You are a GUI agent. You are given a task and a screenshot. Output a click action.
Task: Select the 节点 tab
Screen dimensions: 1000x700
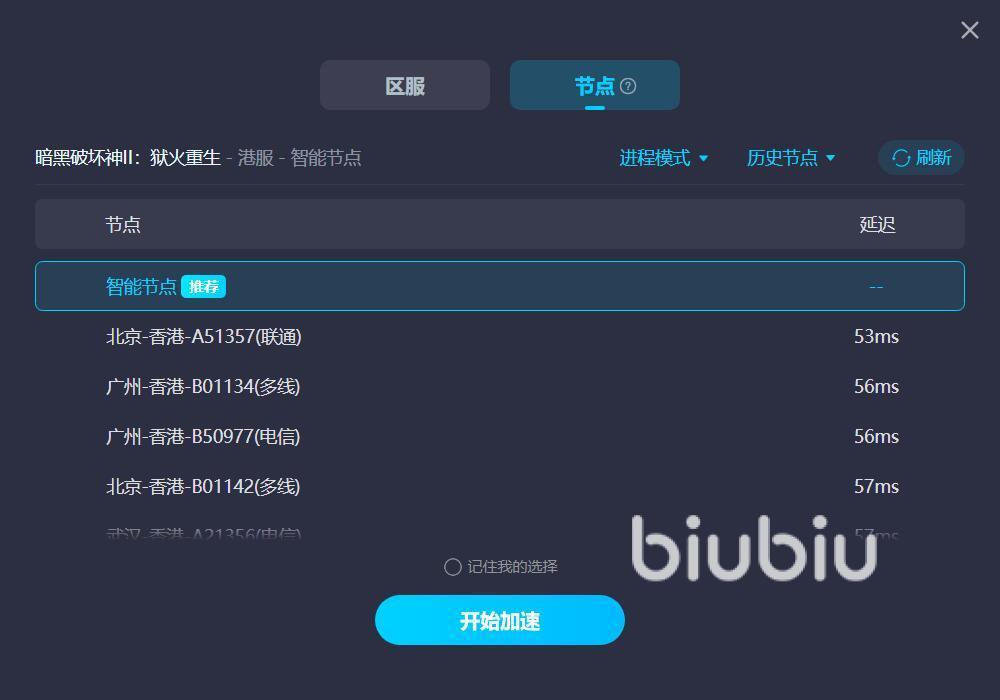pos(594,85)
